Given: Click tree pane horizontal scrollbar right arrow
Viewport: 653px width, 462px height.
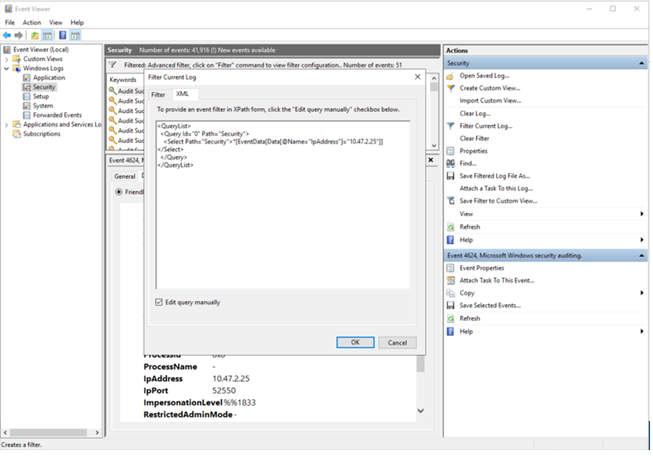Looking at the screenshot, I should (97, 432).
